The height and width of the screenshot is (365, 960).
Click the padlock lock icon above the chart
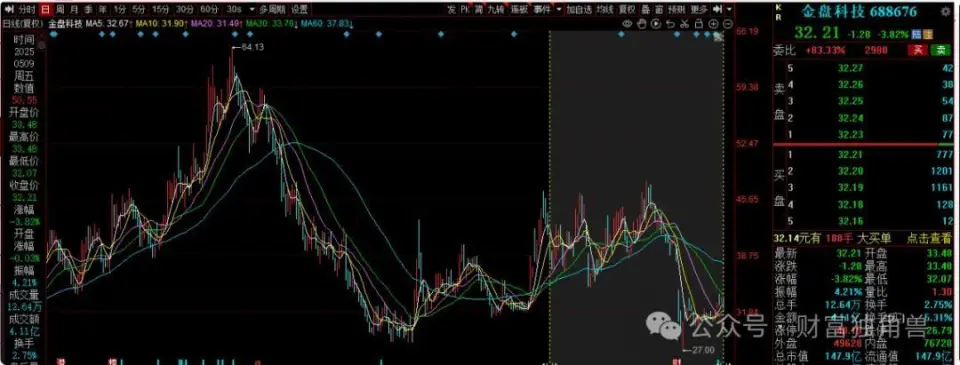699,23
